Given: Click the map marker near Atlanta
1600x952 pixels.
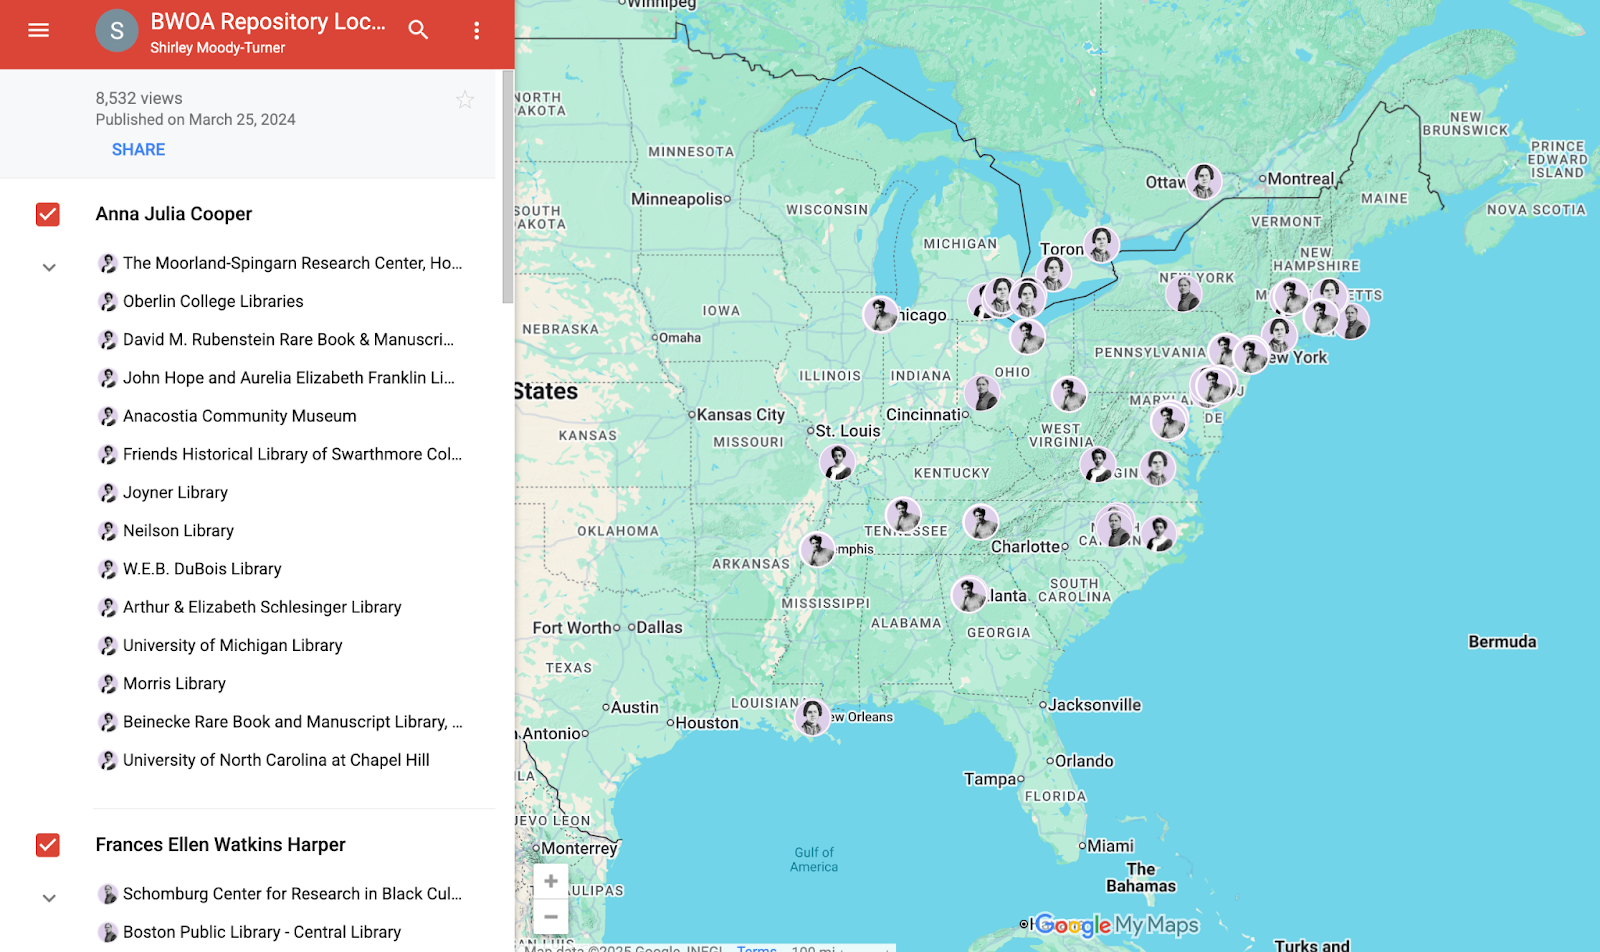Looking at the screenshot, I should click(x=969, y=595).
